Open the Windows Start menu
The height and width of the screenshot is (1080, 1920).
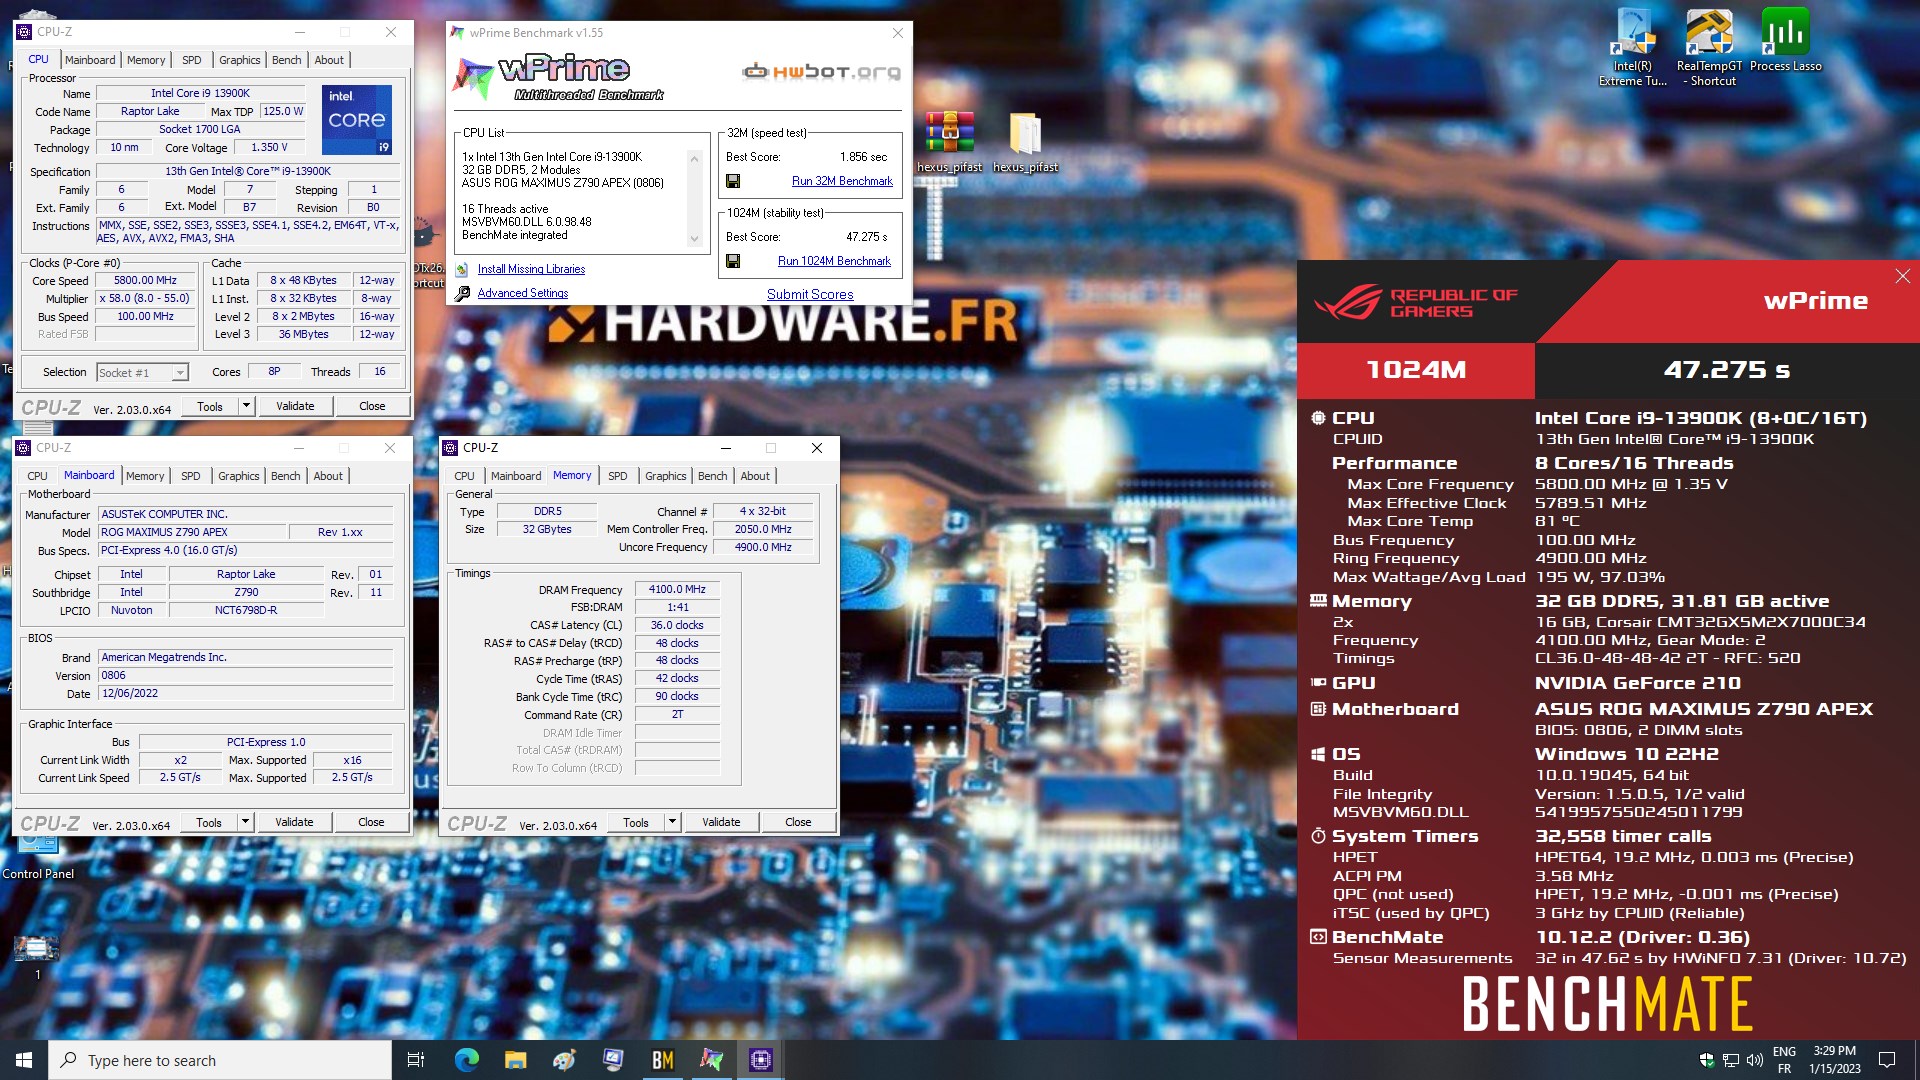(24, 1060)
